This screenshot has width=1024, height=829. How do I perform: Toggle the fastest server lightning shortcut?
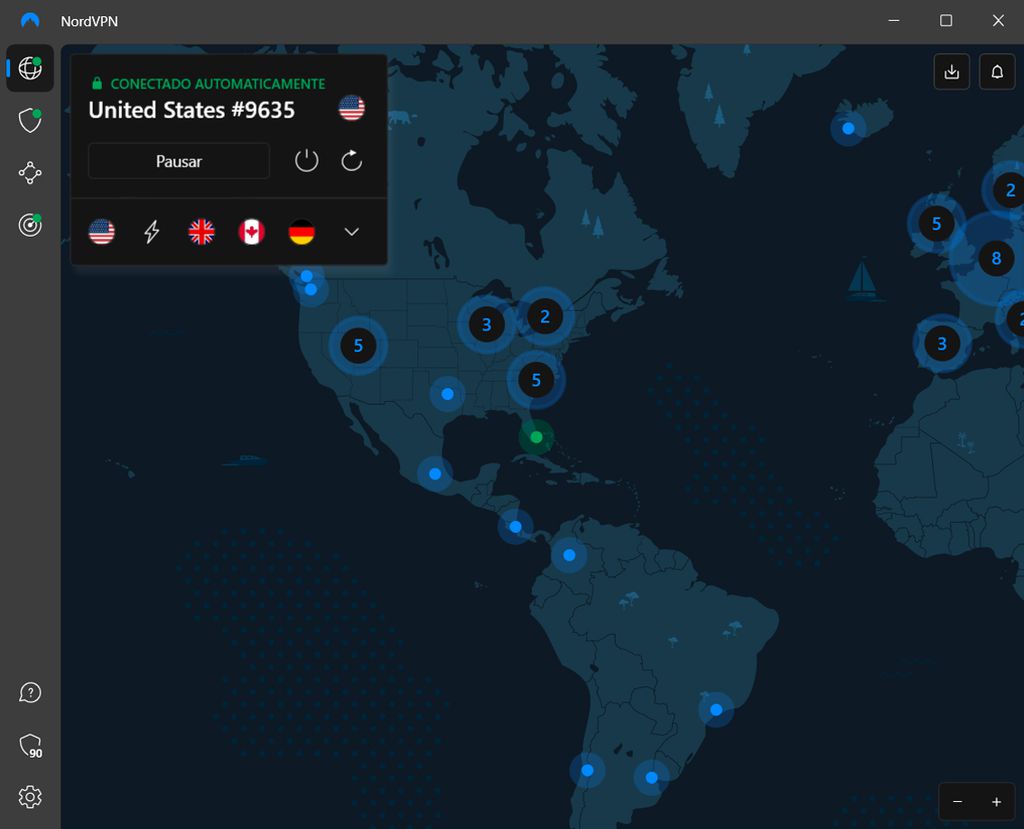151,231
